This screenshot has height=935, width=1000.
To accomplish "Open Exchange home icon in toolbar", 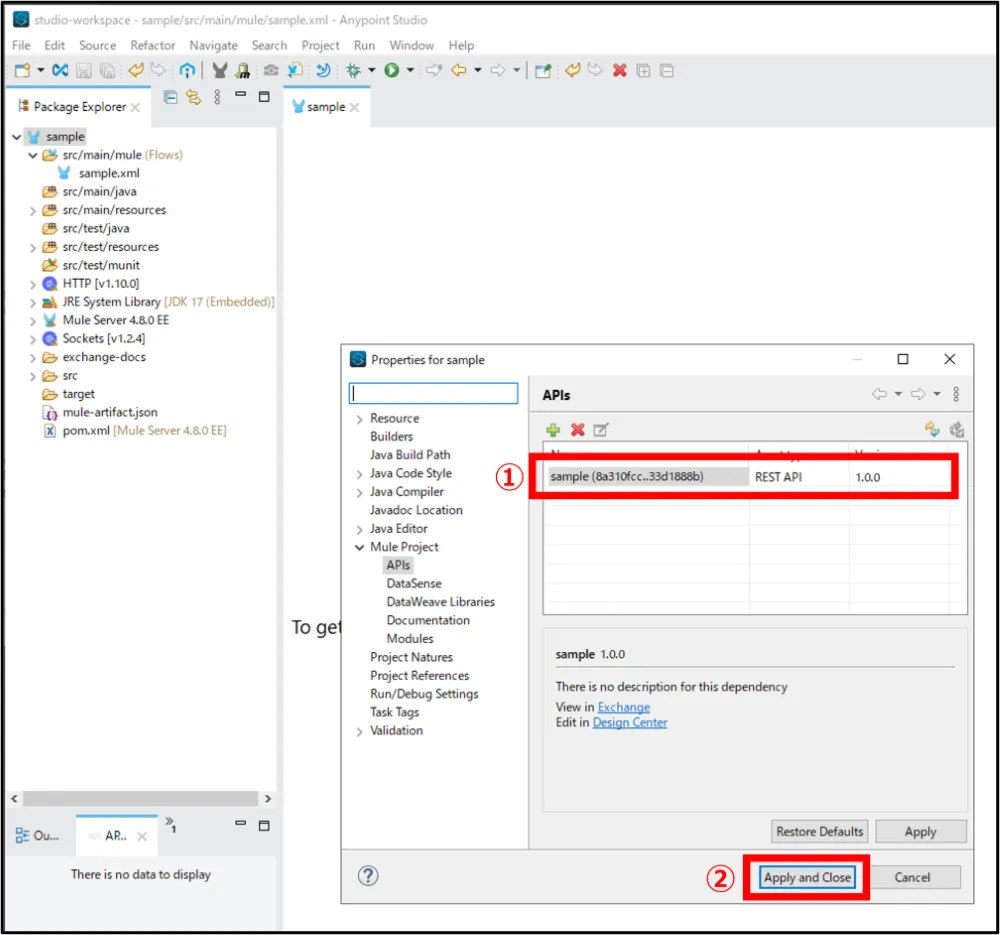I will pyautogui.click(x=187, y=71).
